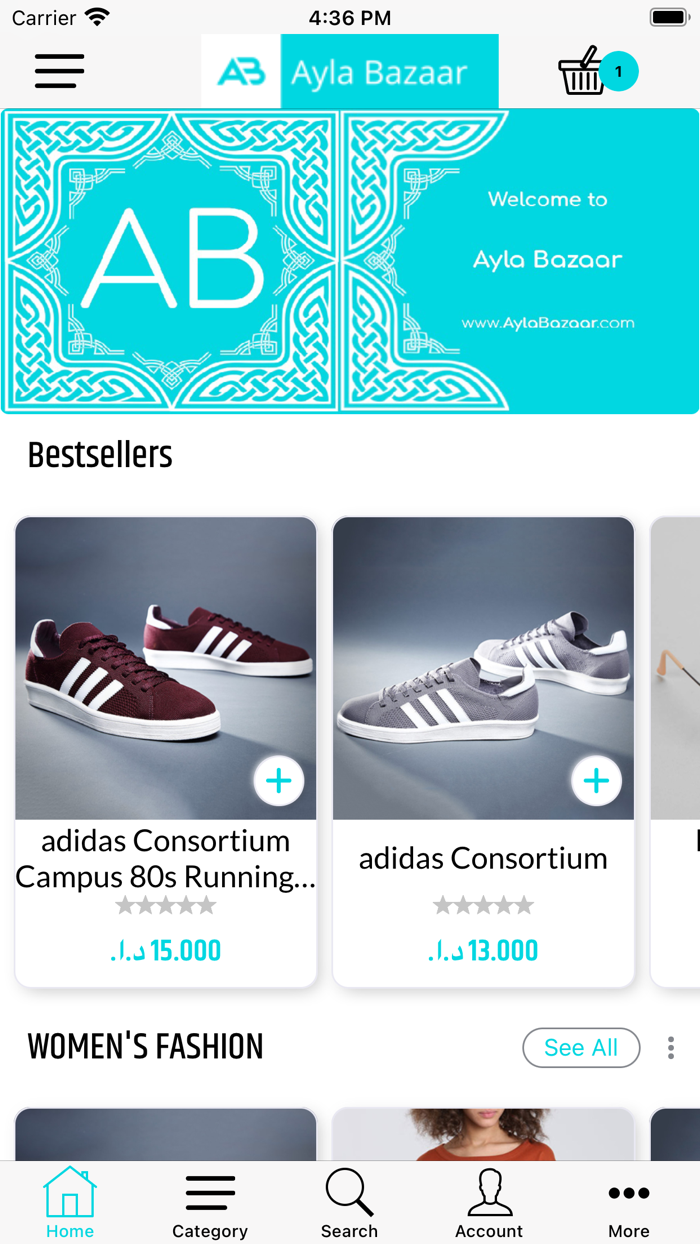The height and width of the screenshot is (1244, 700).
Task: Open the shopping basket cart
Action: tap(582, 72)
